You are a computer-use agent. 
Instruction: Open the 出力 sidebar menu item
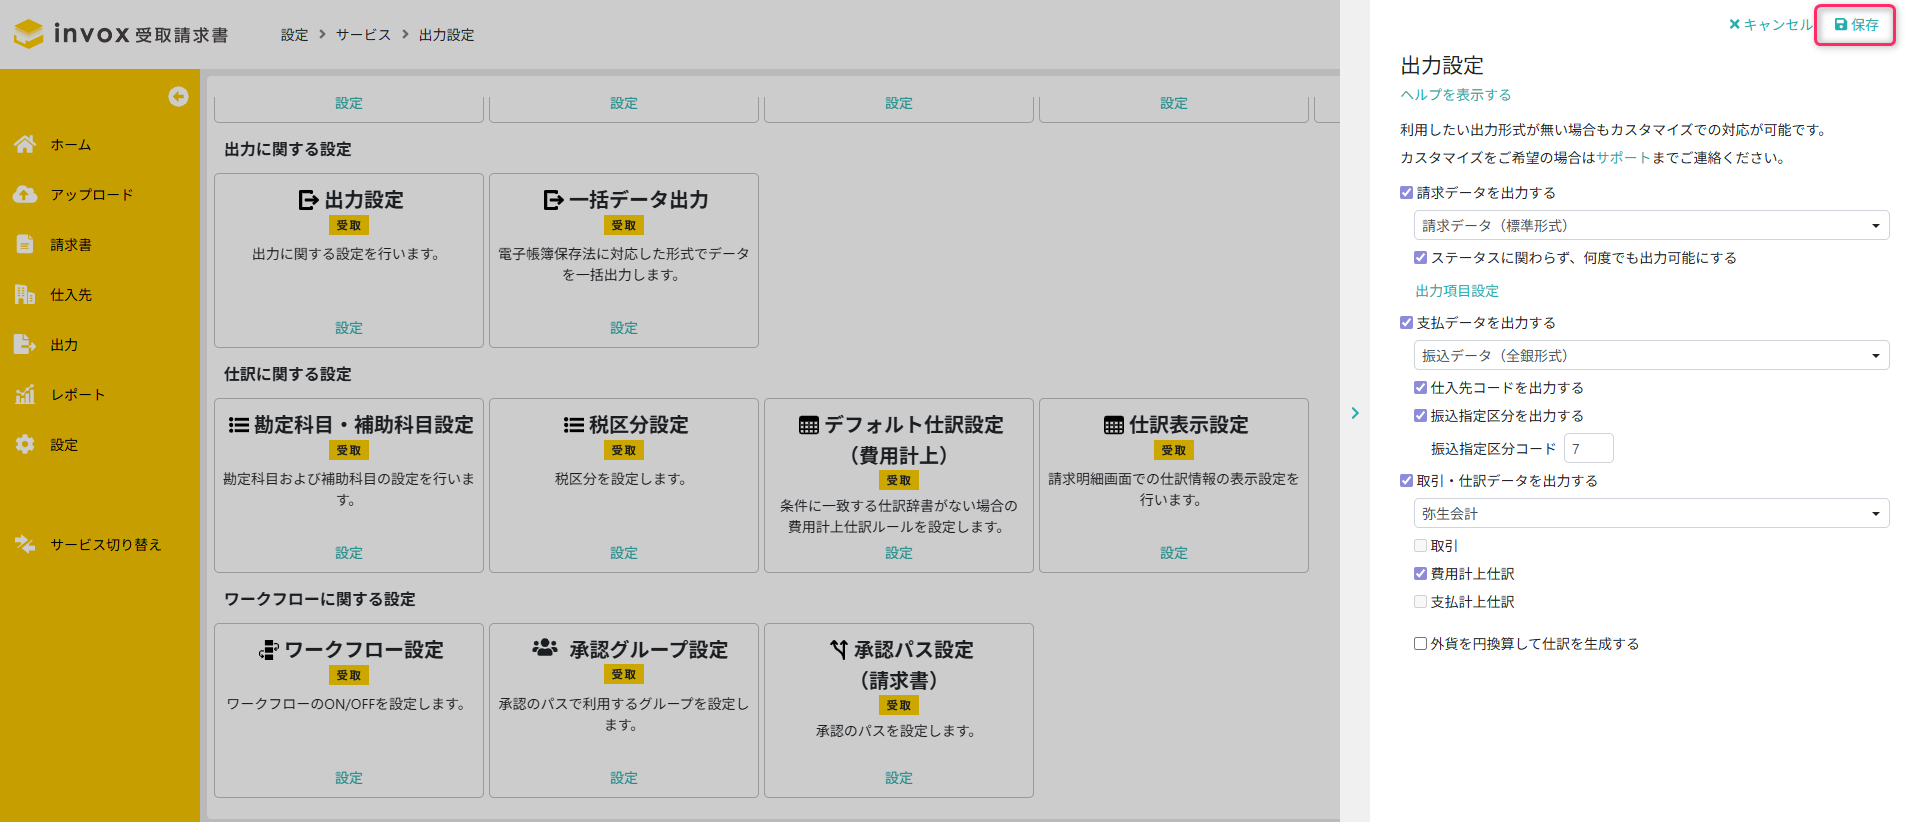[64, 344]
